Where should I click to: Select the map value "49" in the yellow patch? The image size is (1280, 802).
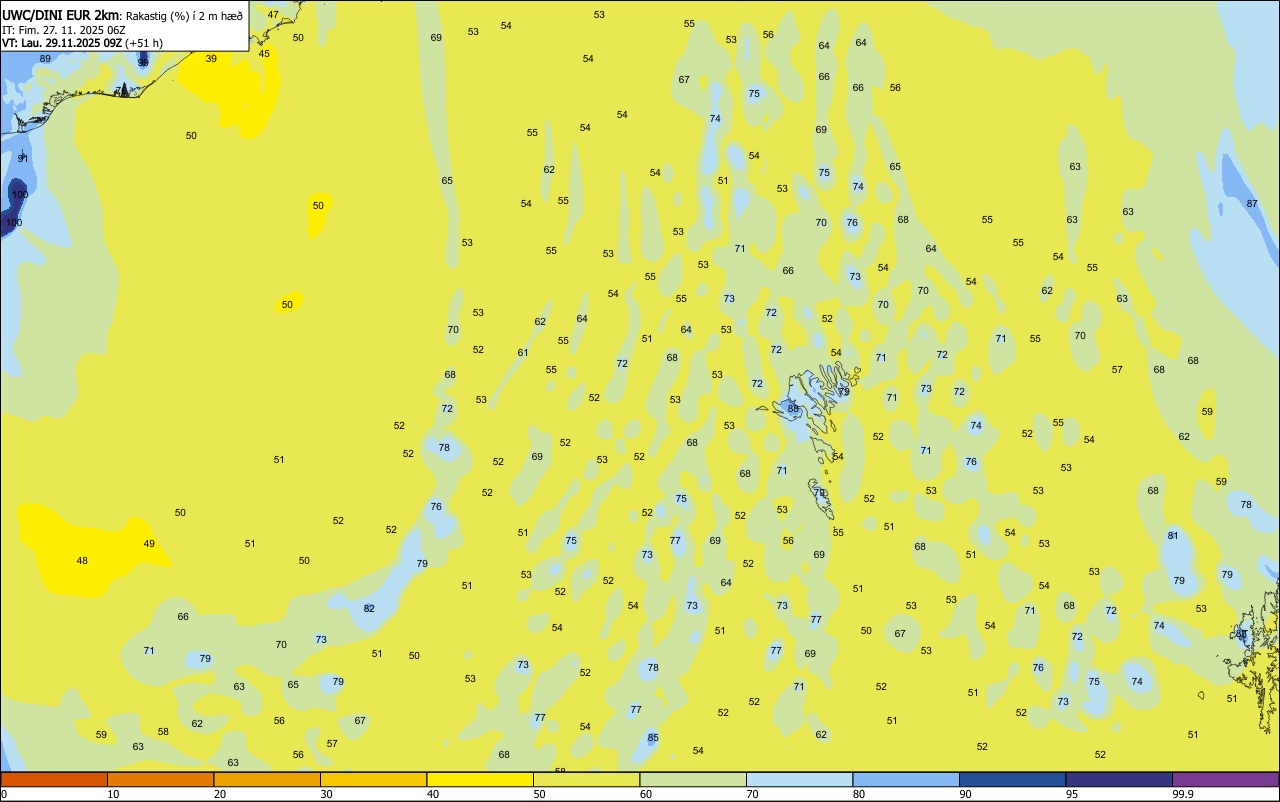pyautogui.click(x=149, y=544)
